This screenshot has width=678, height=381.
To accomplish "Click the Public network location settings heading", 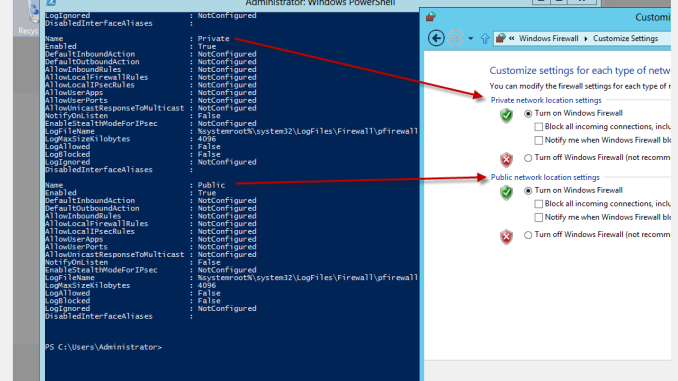I will pyautogui.click(x=545, y=177).
